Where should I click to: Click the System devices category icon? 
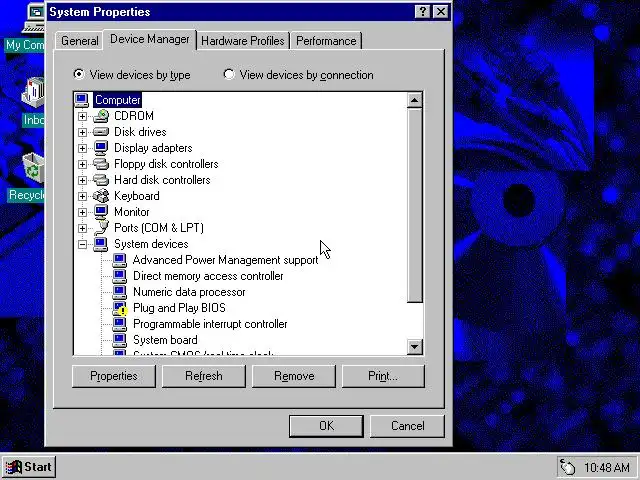[x=101, y=244]
